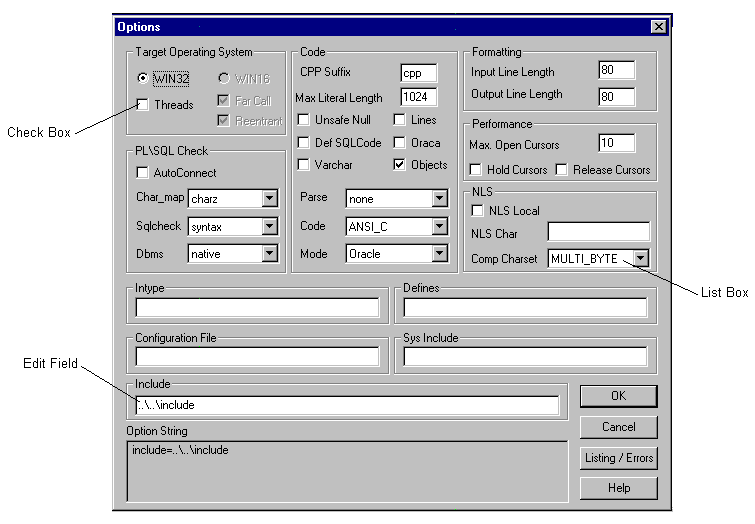This screenshot has width=755, height=524.
Task: Open the Comp Charset dropdown
Action: (x=641, y=259)
